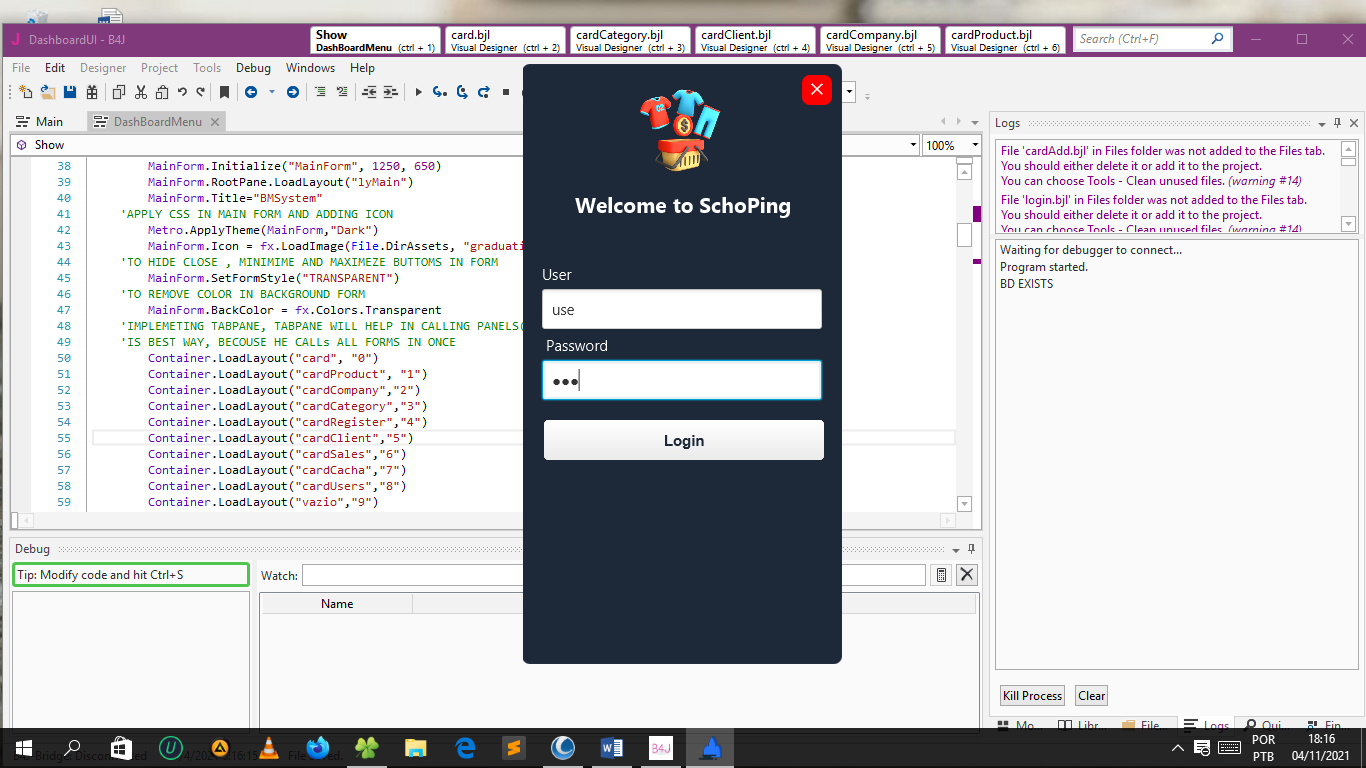Click the down arrow of warnings list scrollbar
1366x768 pixels.
(1348, 224)
